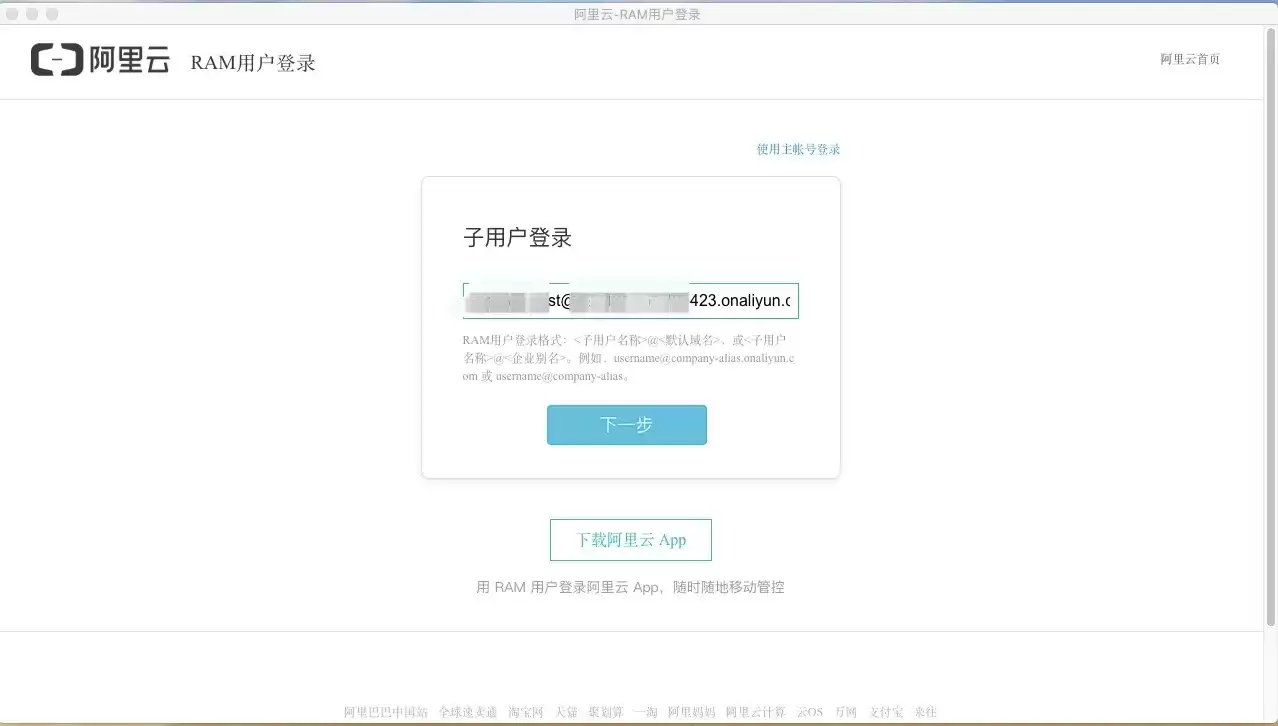Open the 万网 footer link
Viewport: 1278px width, 726px height.
click(x=846, y=712)
